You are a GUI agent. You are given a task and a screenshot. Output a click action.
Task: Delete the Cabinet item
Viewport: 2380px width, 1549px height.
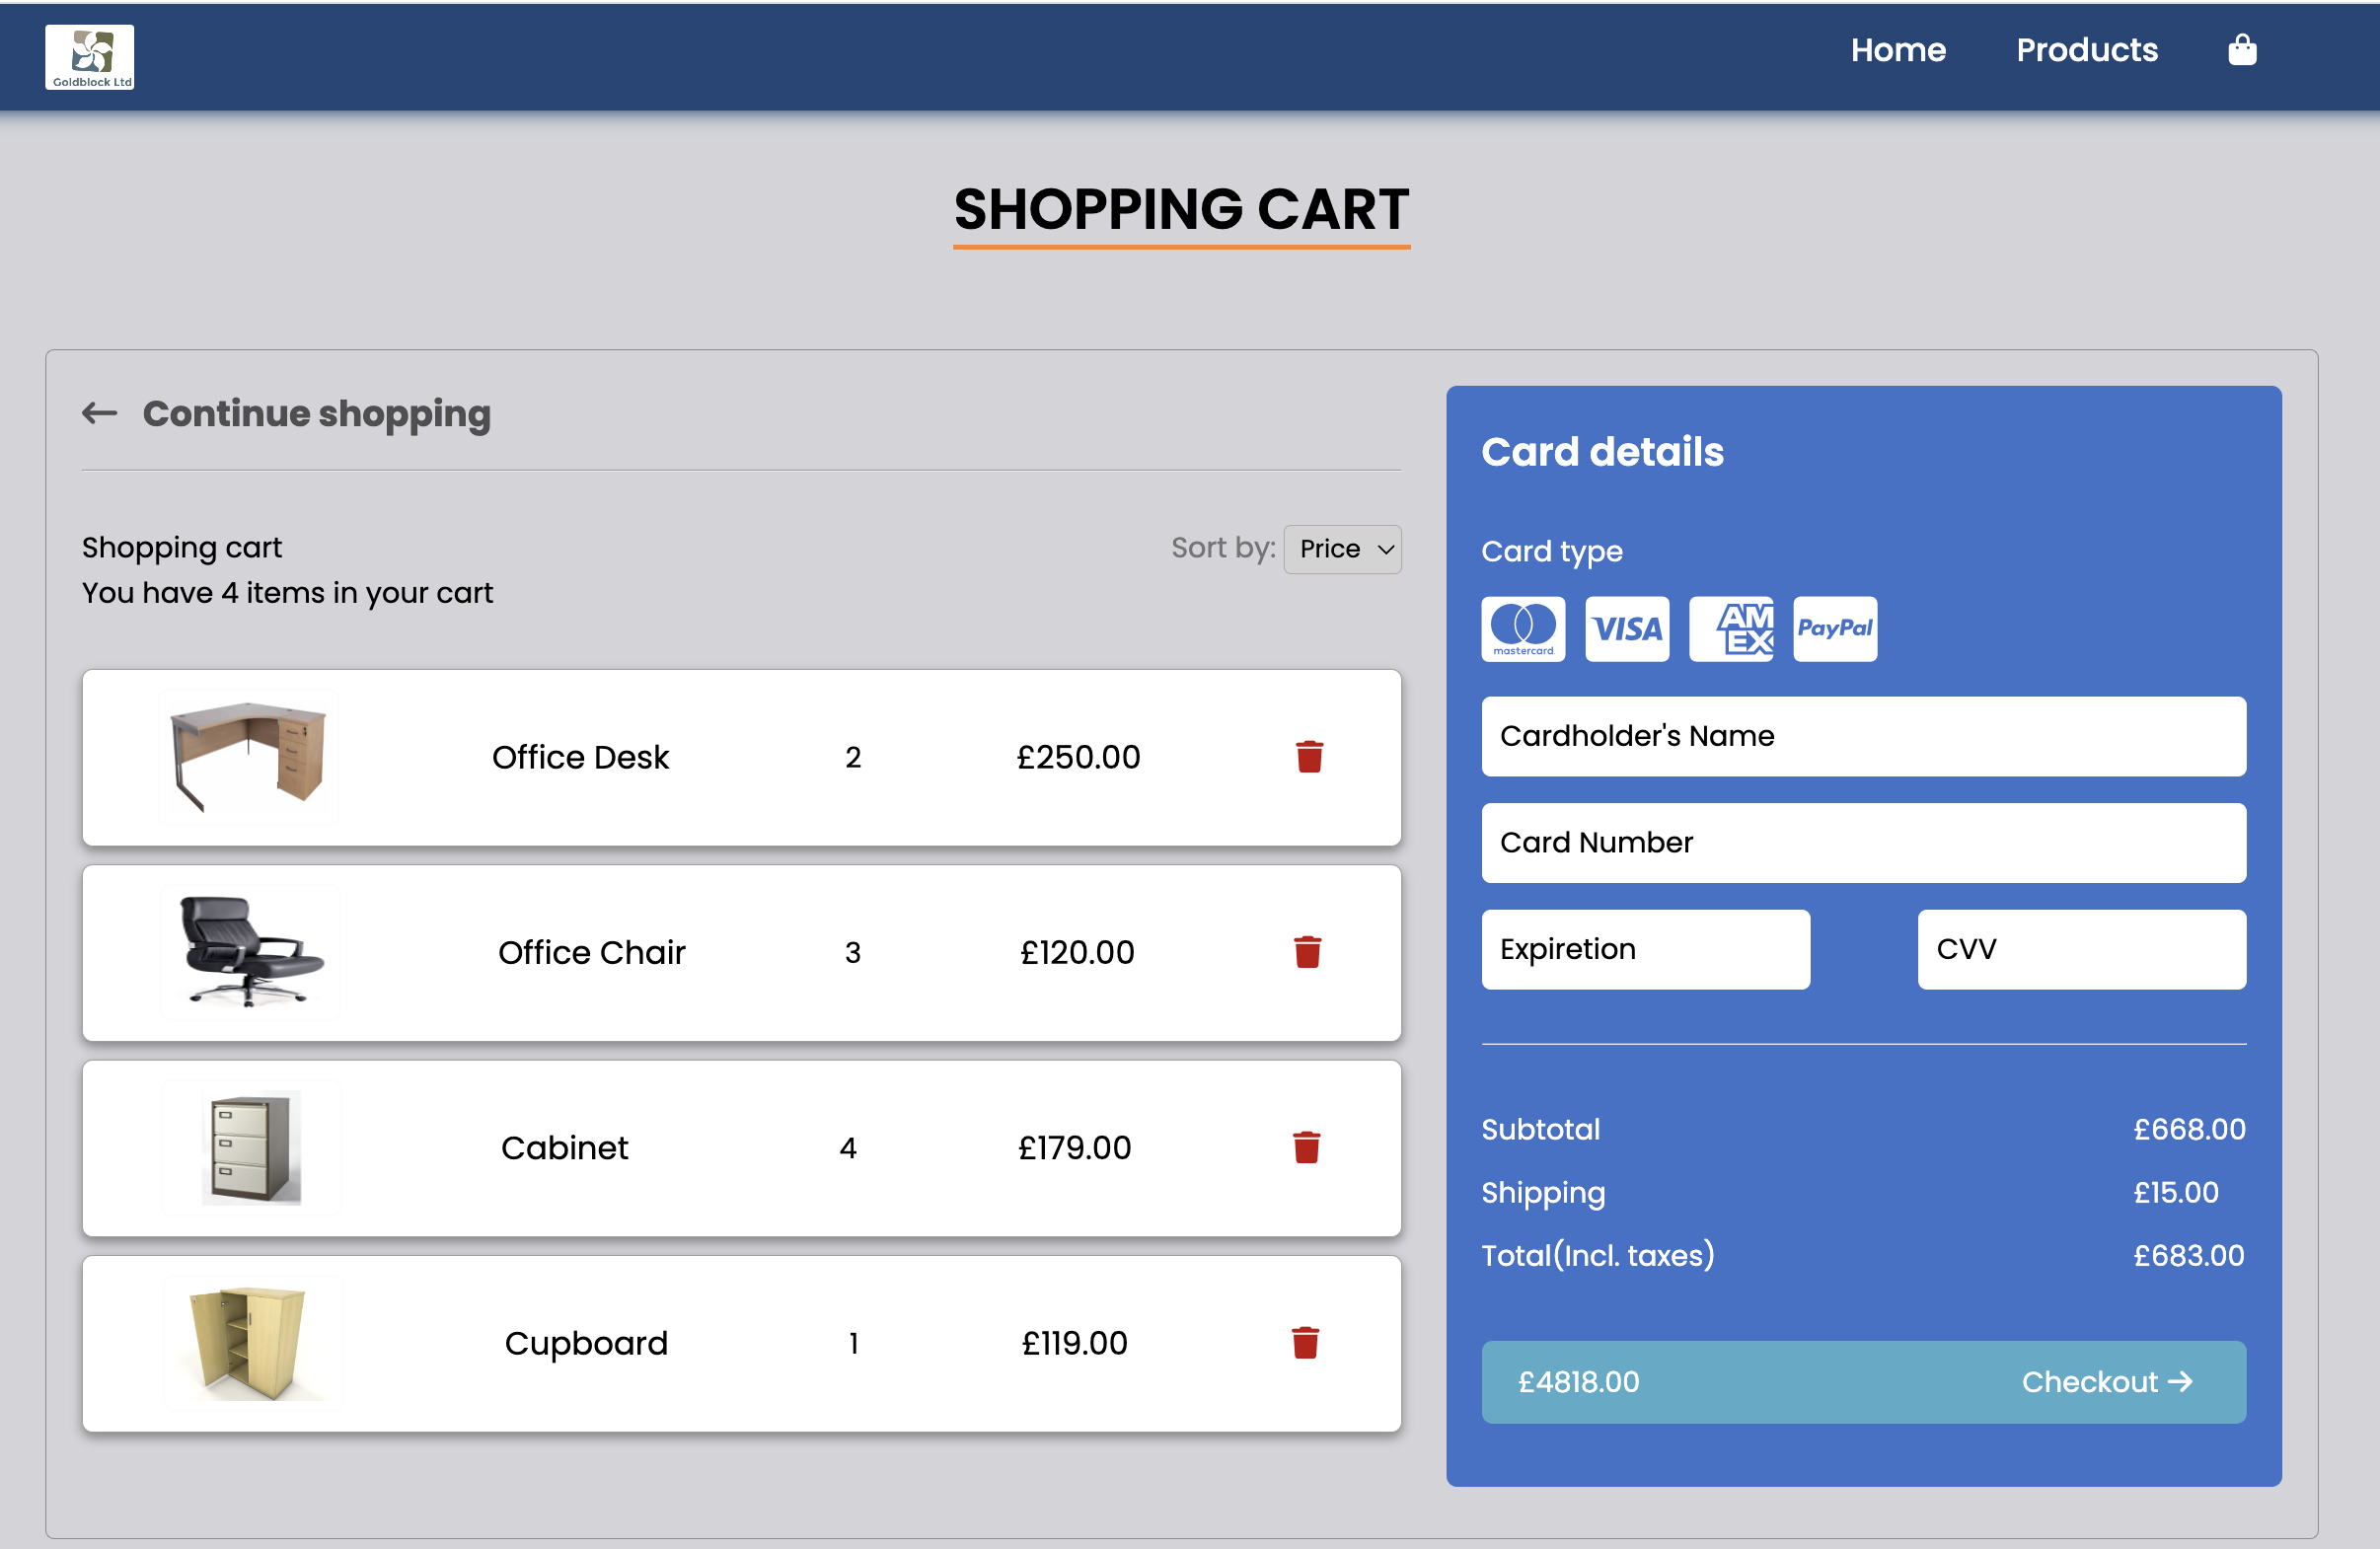click(x=1306, y=1147)
